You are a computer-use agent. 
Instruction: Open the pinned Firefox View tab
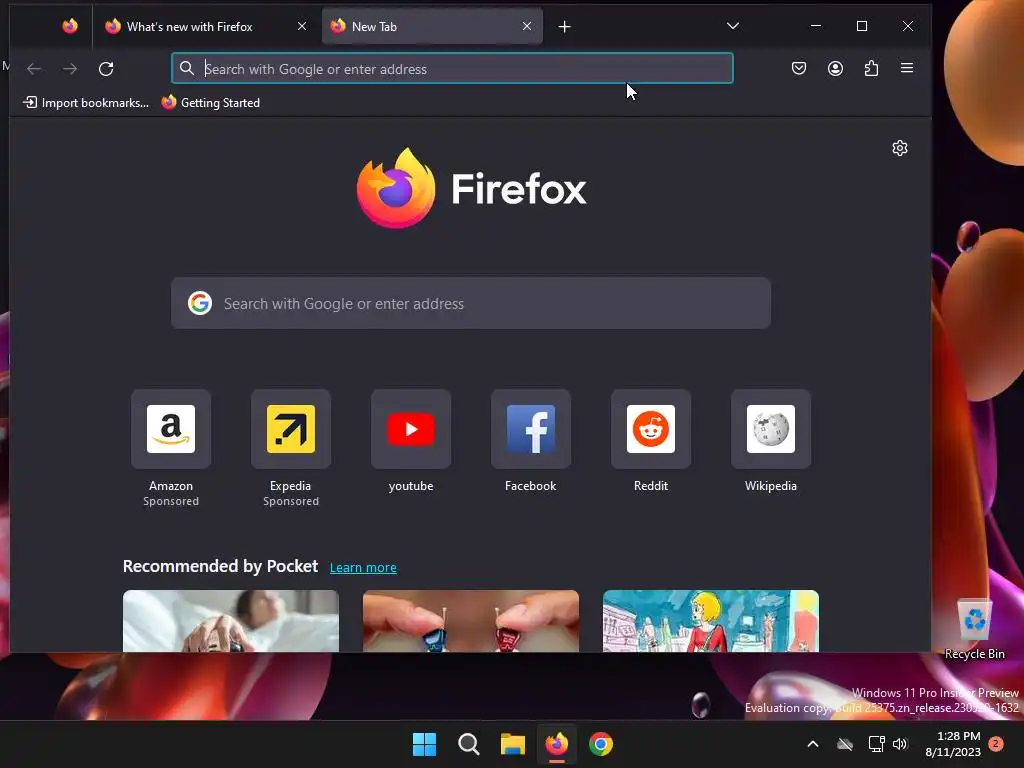point(70,26)
